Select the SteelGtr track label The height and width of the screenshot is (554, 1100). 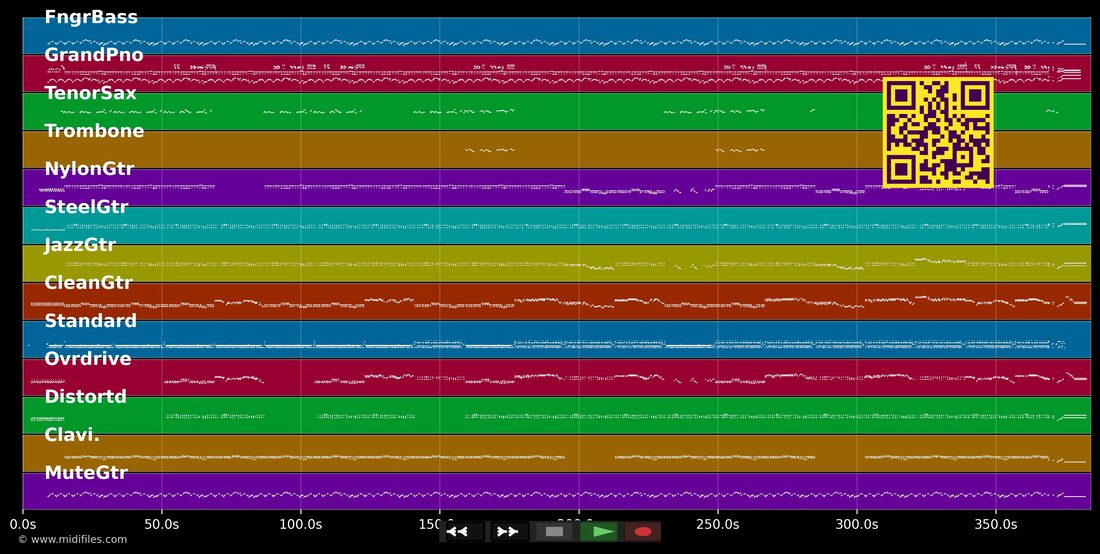[x=86, y=207]
